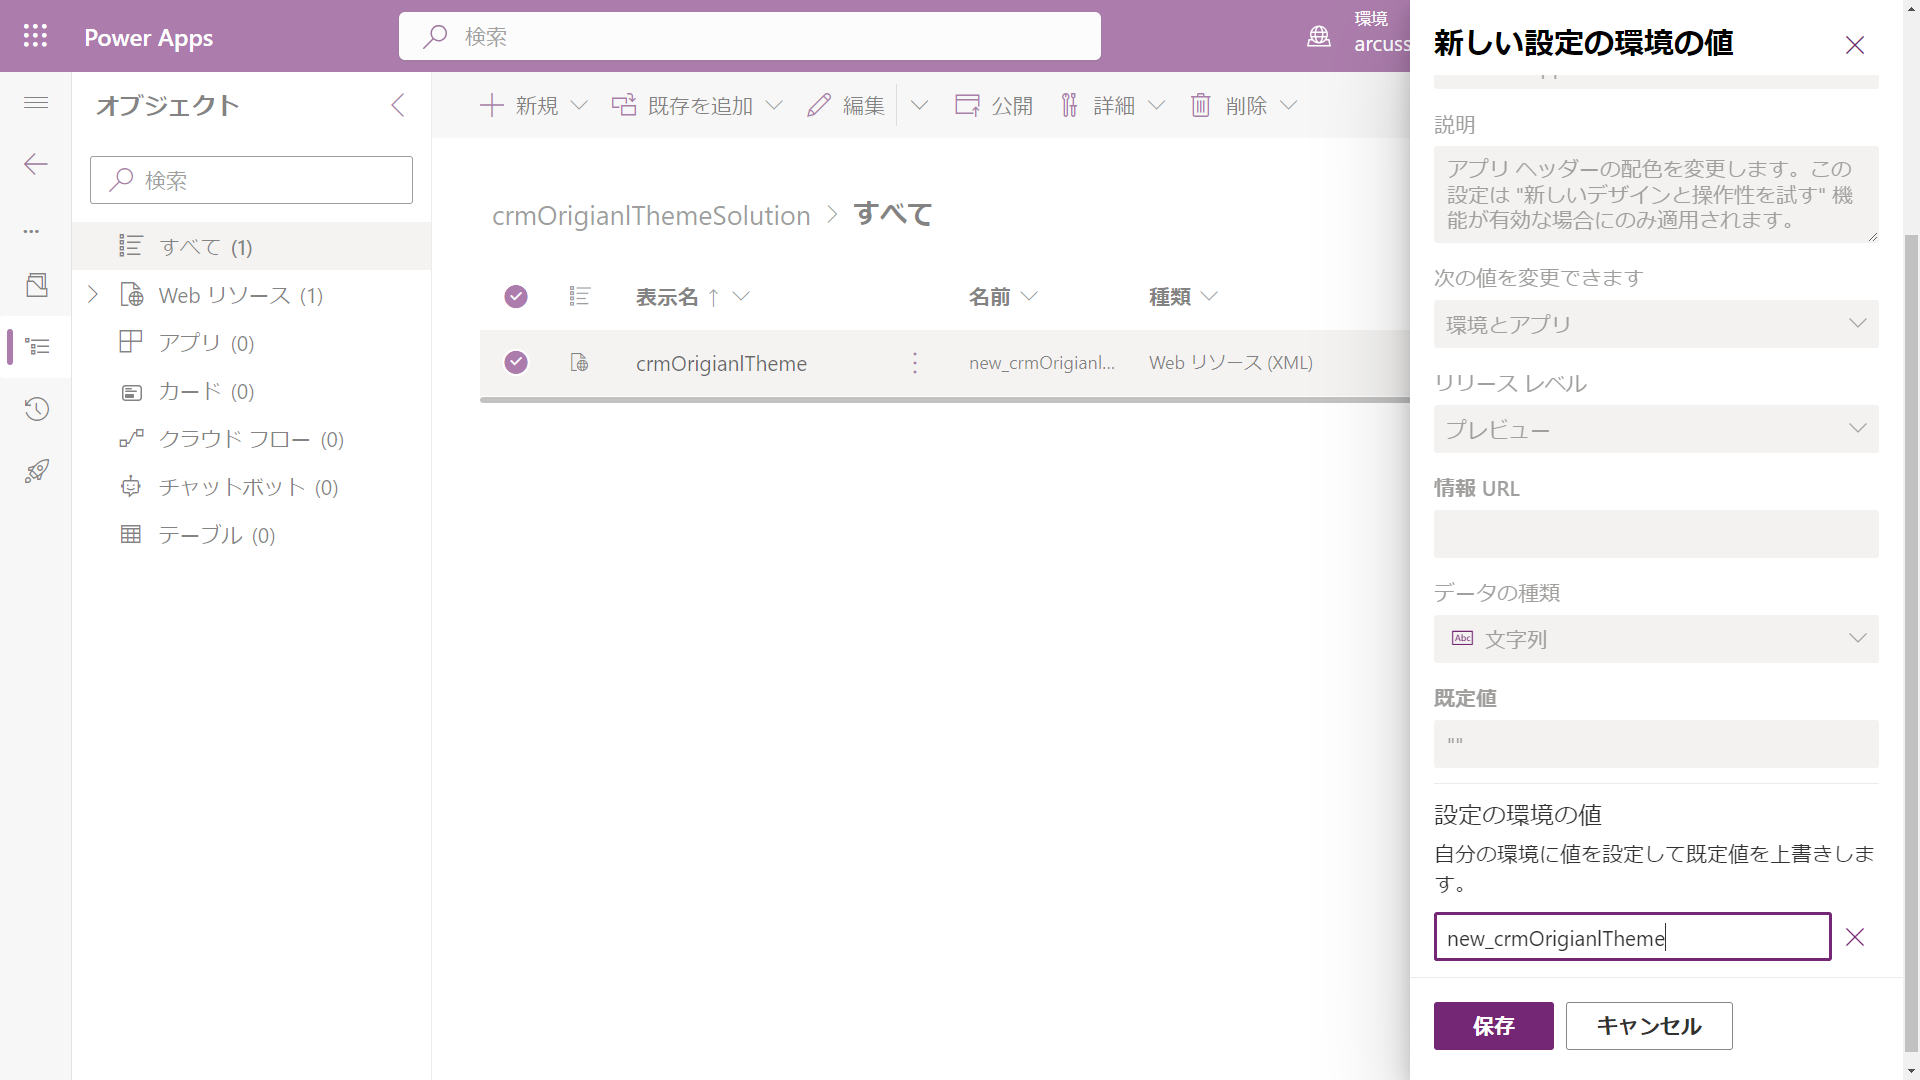The height and width of the screenshot is (1080, 1920).
Task: Expand the Web リソース tree node
Action: (93, 294)
